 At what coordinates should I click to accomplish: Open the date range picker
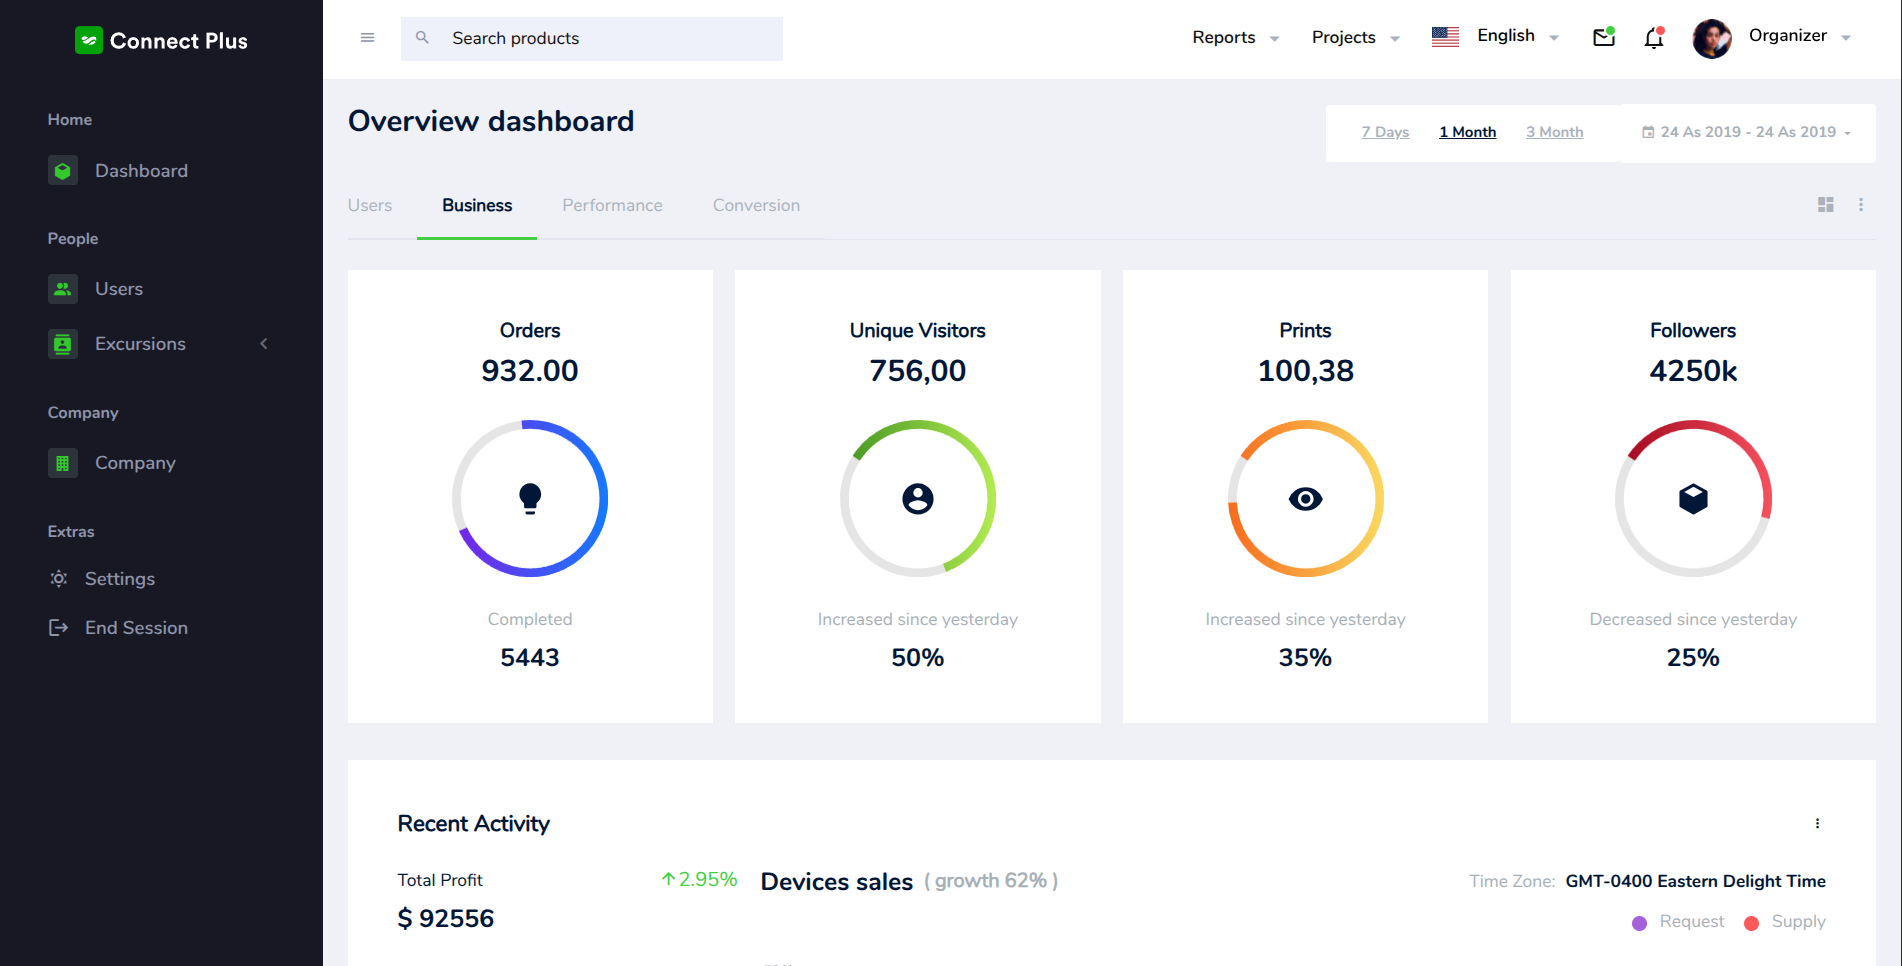click(1746, 132)
